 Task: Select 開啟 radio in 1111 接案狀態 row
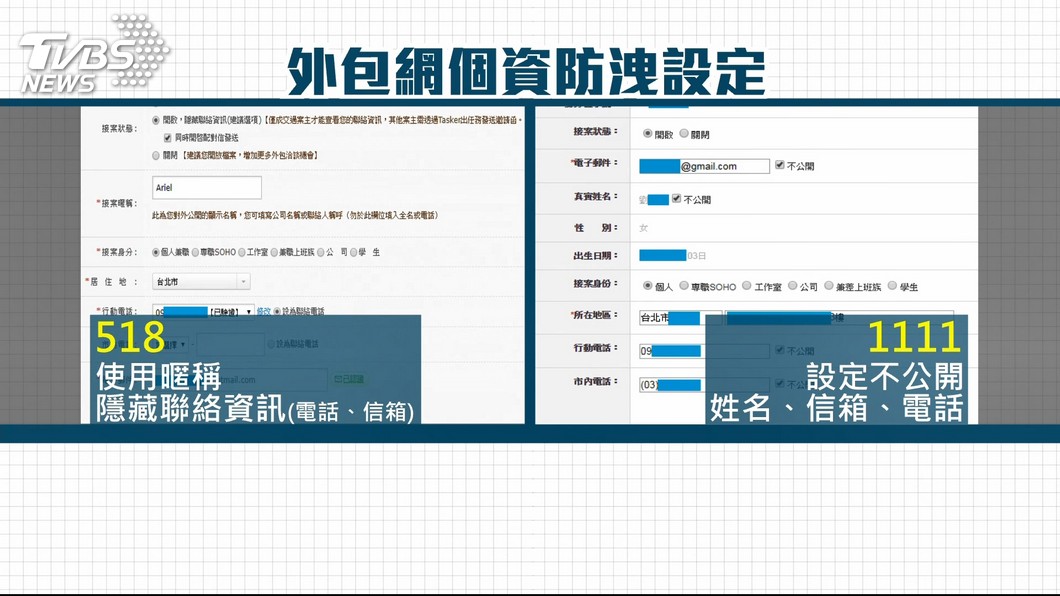pos(648,134)
